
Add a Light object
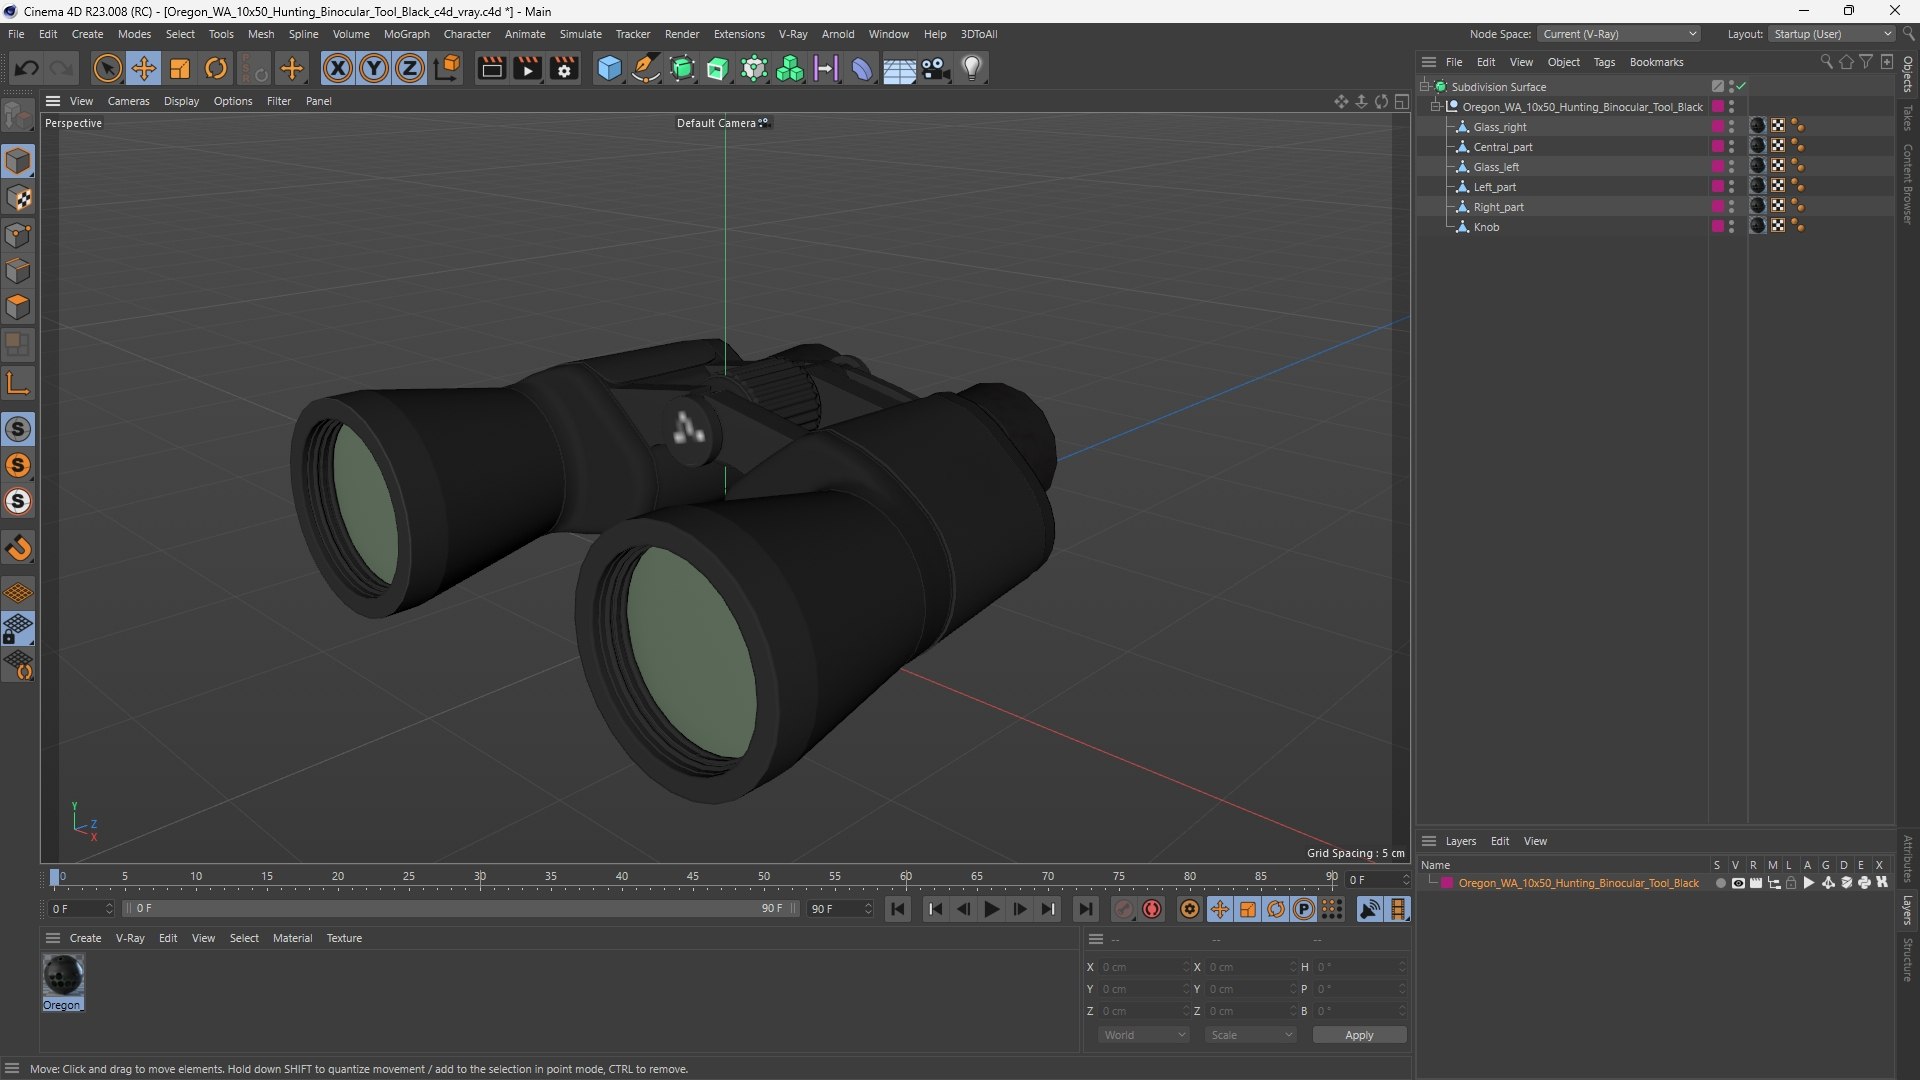[972, 68]
